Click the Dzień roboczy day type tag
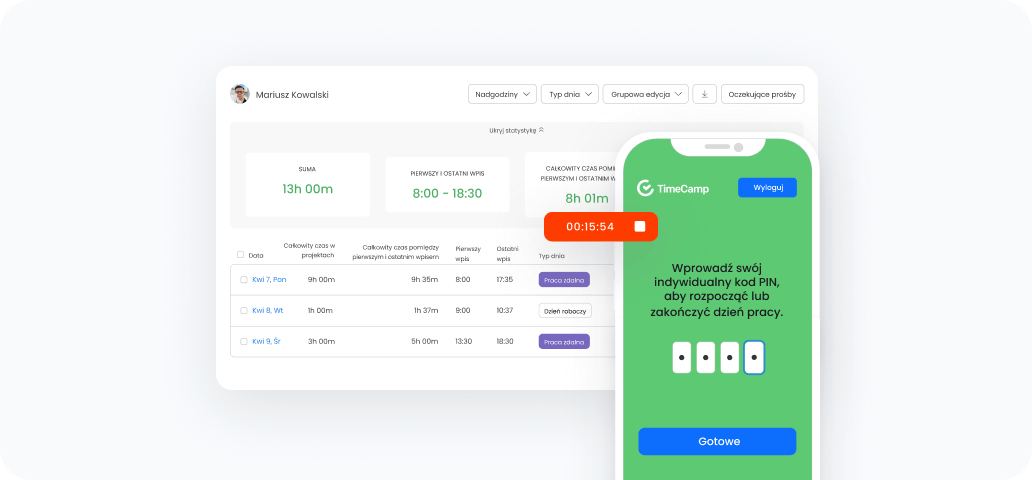 [565, 311]
